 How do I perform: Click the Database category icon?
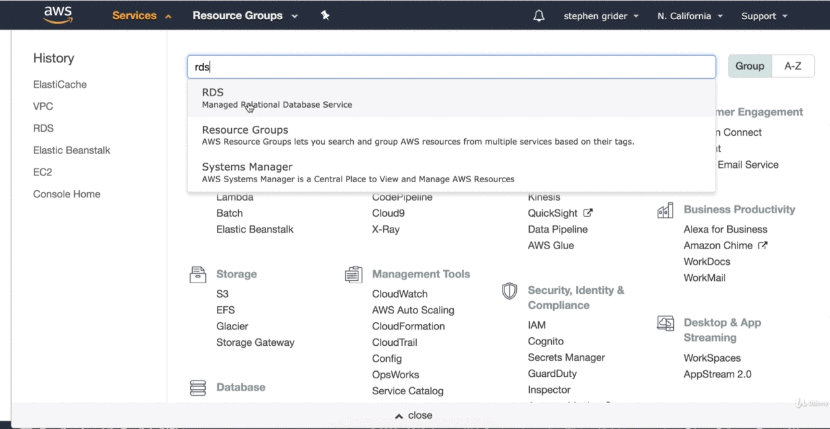tap(198, 387)
